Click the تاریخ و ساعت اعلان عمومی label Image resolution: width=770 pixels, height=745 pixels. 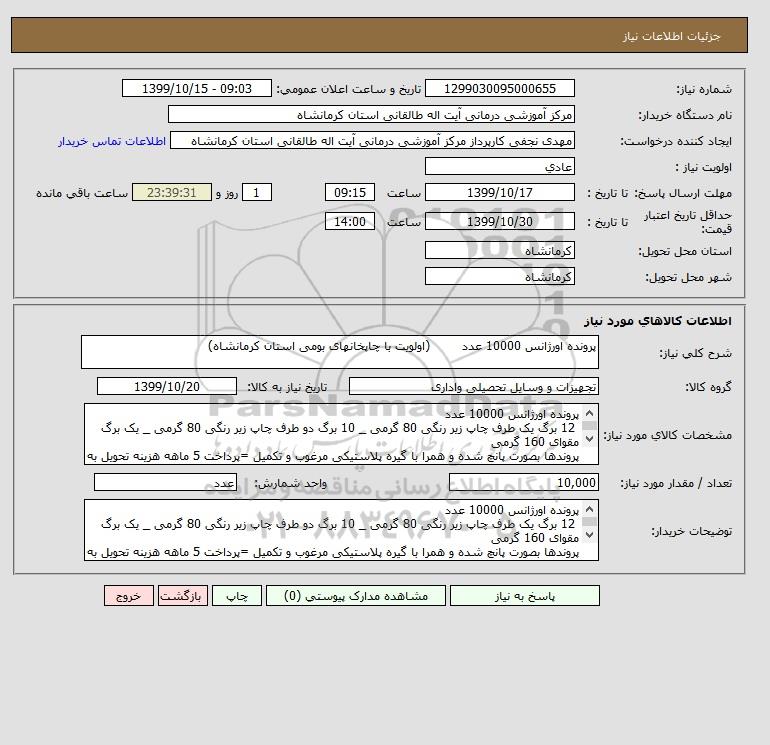[x=349, y=89]
